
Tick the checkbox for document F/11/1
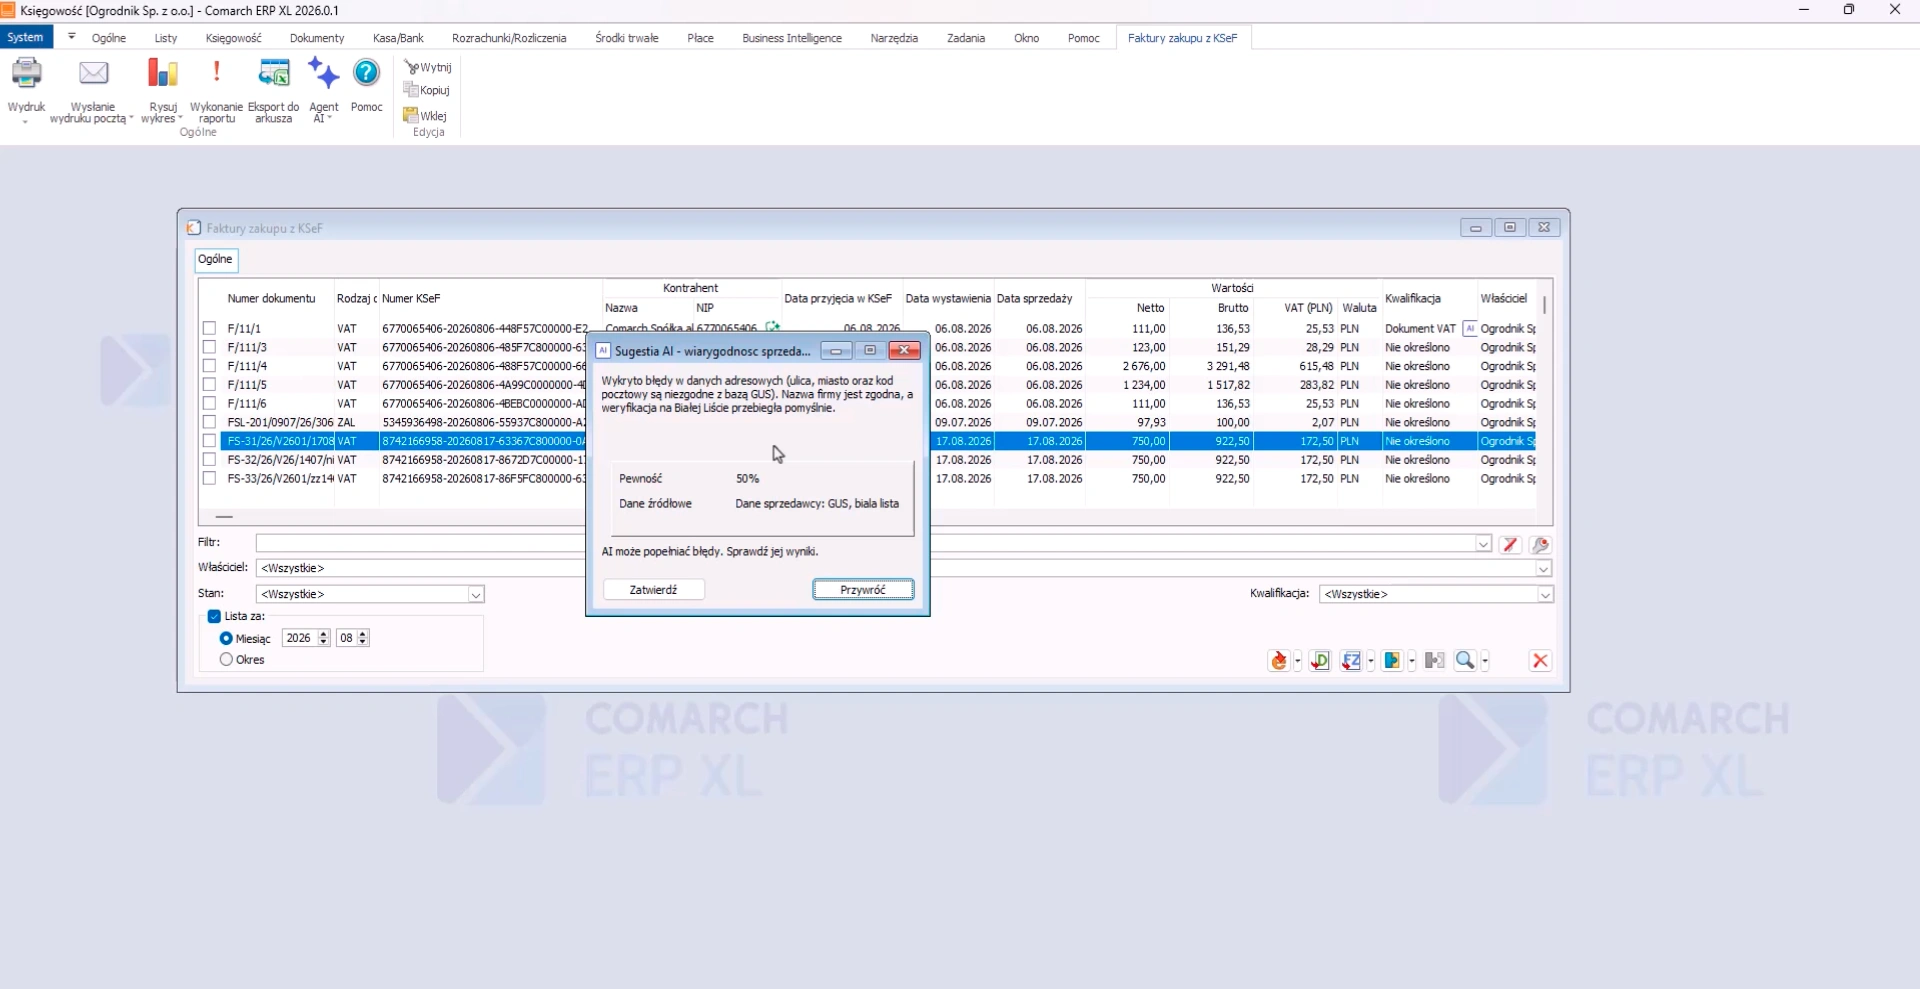[x=209, y=328]
